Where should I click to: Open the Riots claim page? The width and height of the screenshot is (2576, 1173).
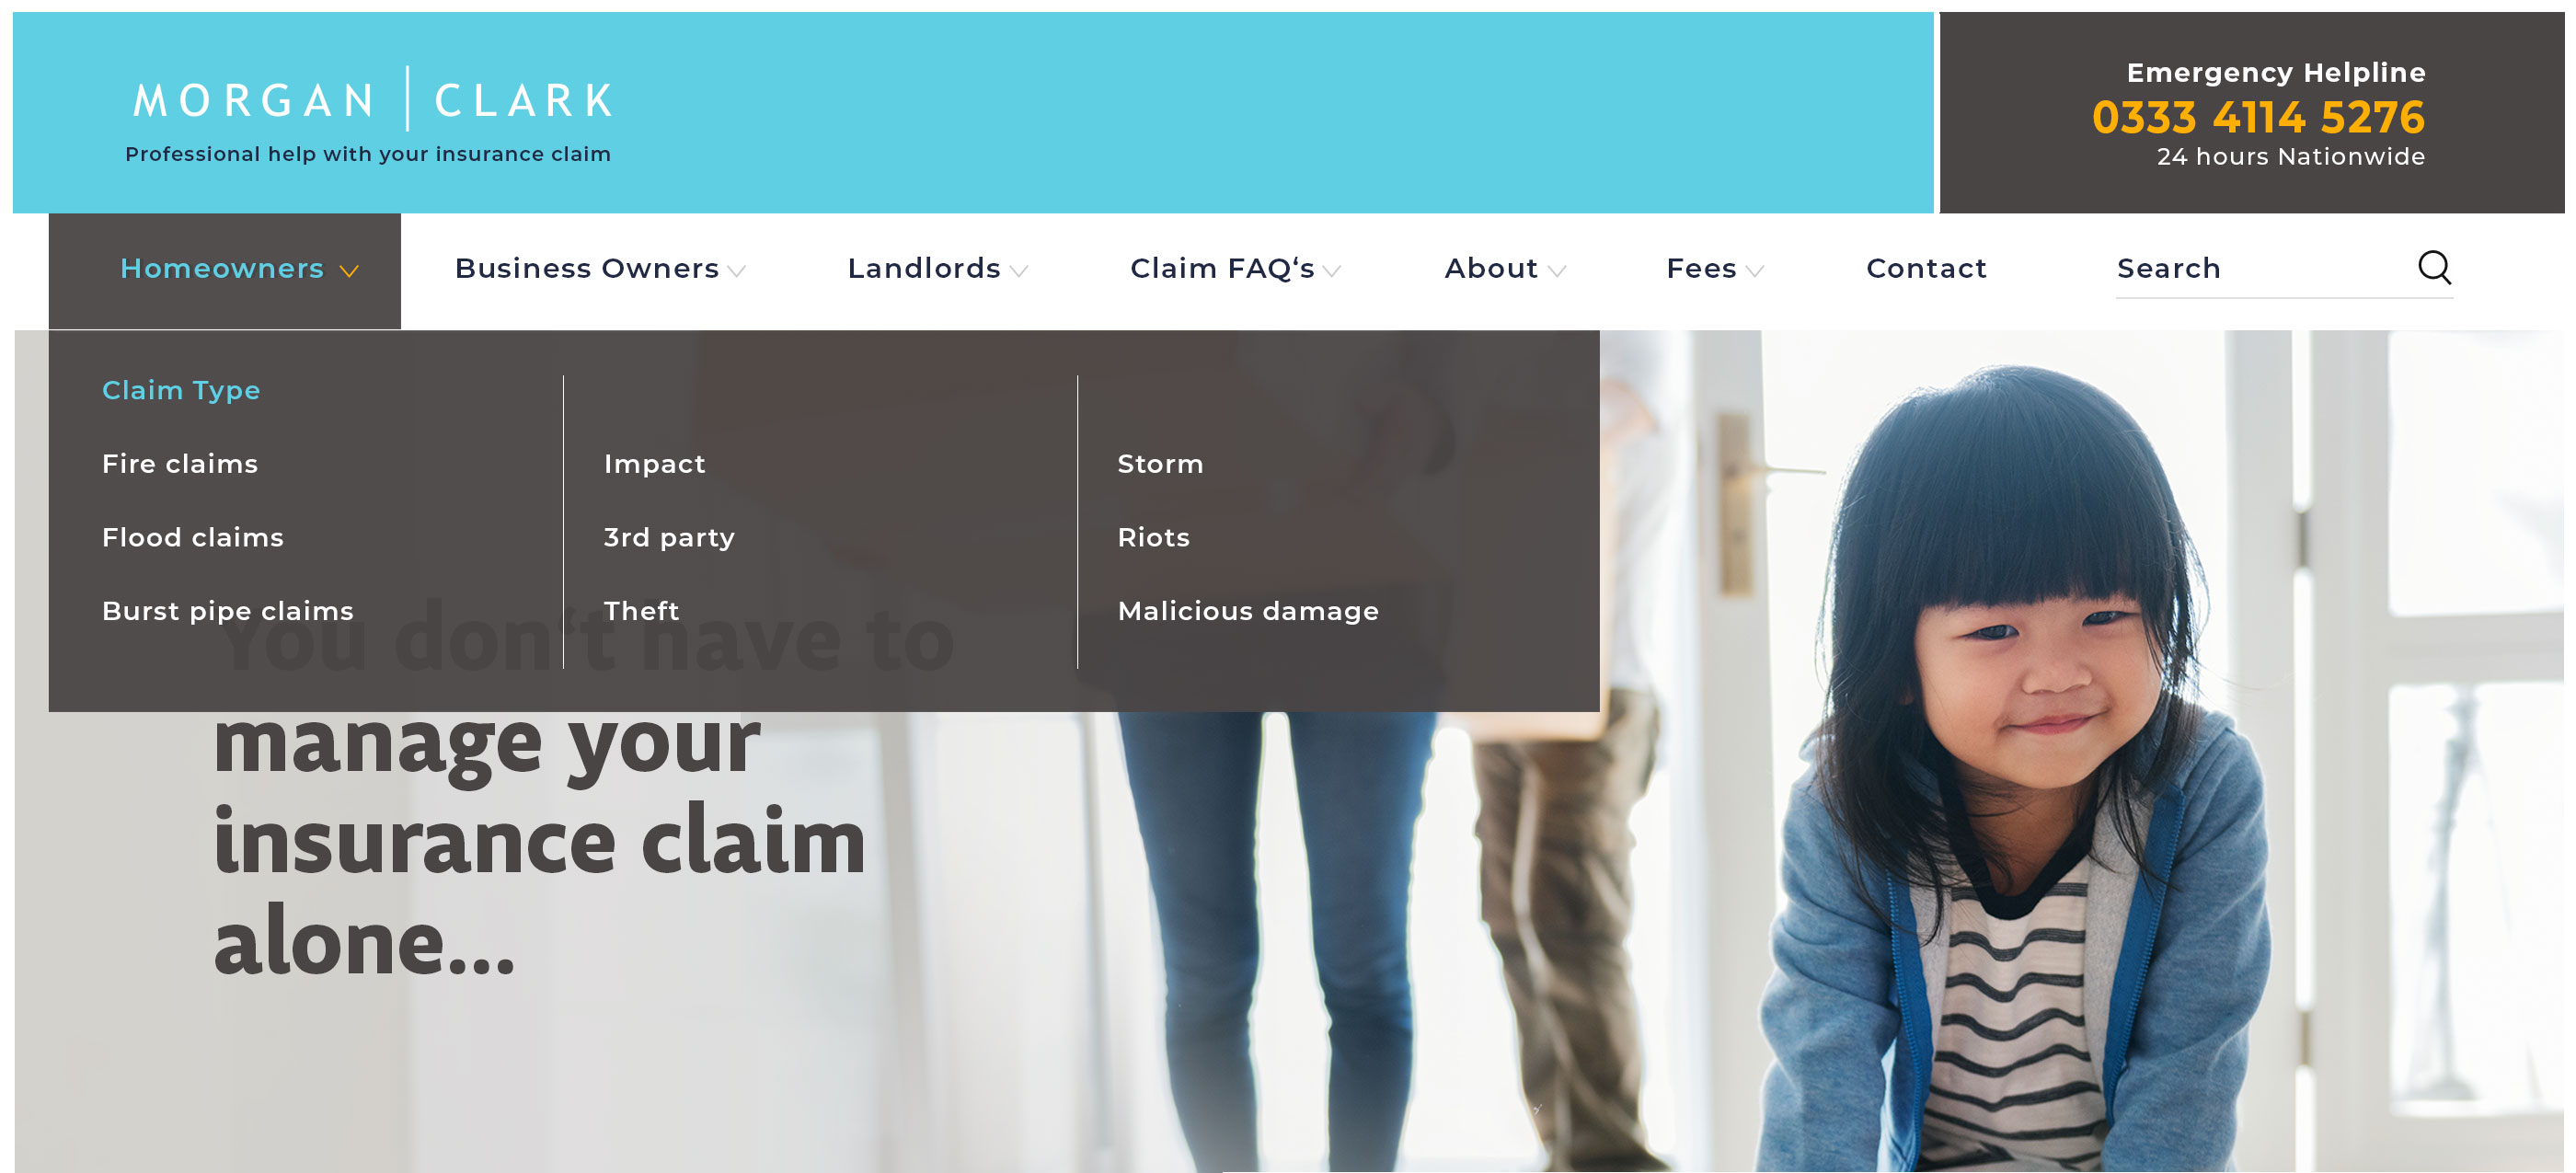1153,538
